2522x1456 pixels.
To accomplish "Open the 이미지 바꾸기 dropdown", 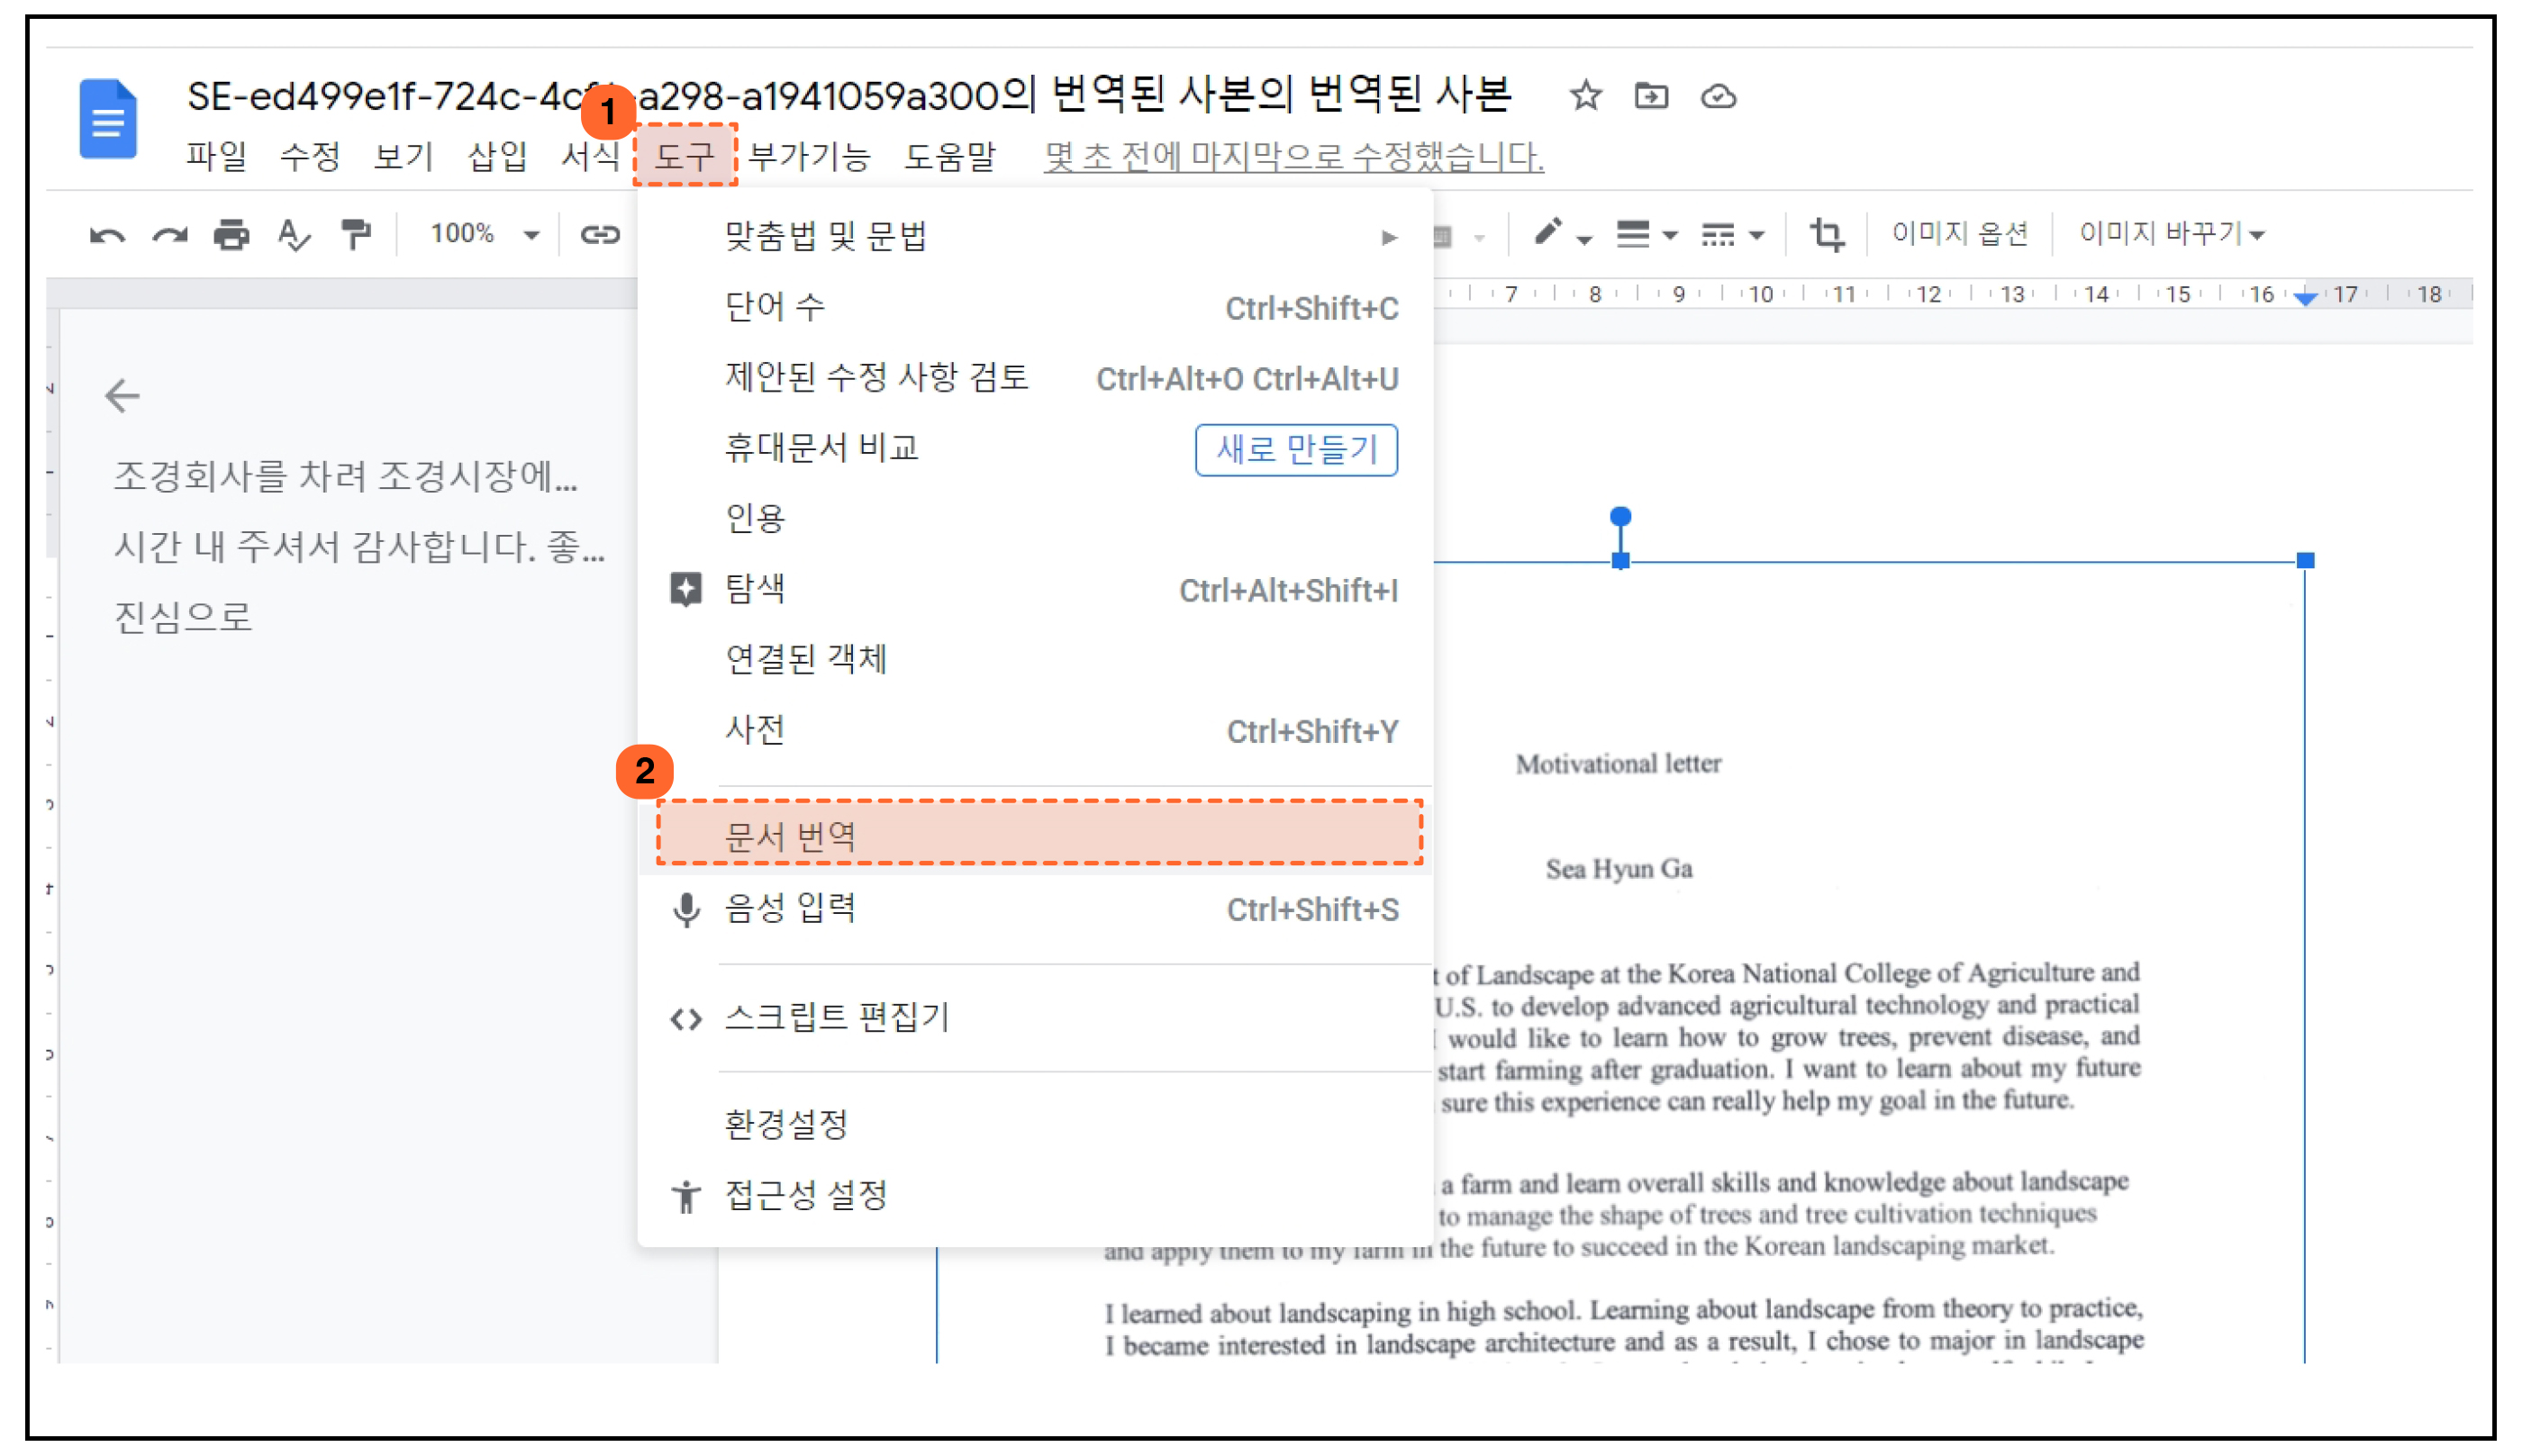I will coord(2171,235).
